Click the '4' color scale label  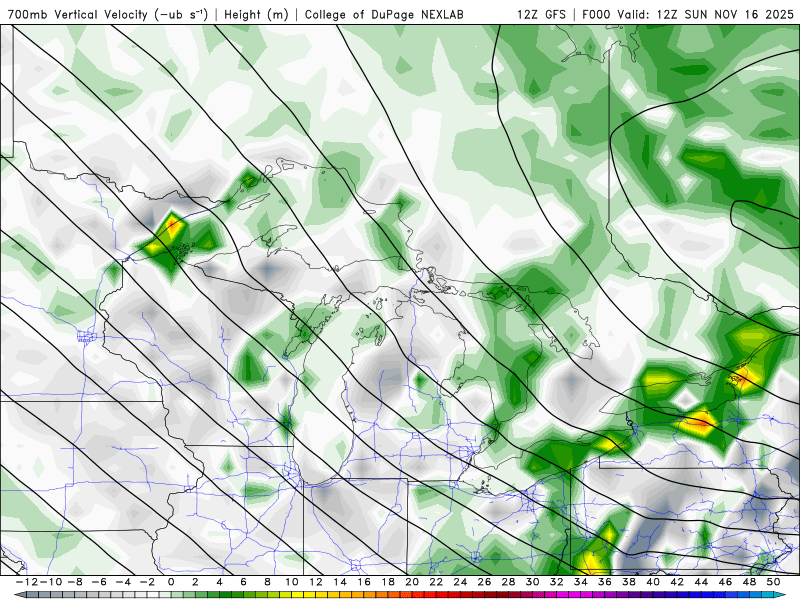pos(219,582)
